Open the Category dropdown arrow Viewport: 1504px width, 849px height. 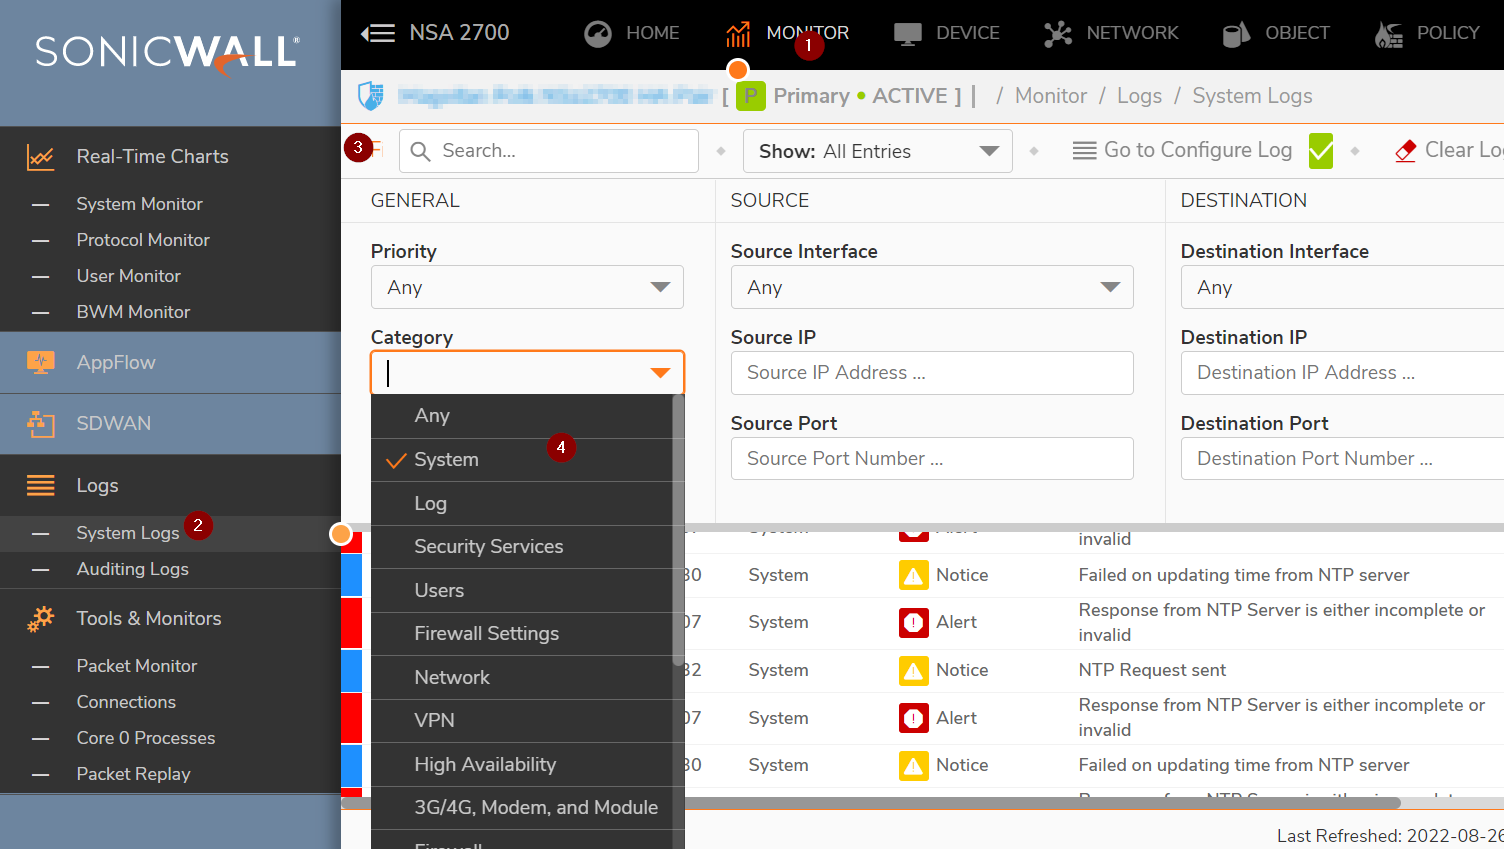pyautogui.click(x=660, y=373)
